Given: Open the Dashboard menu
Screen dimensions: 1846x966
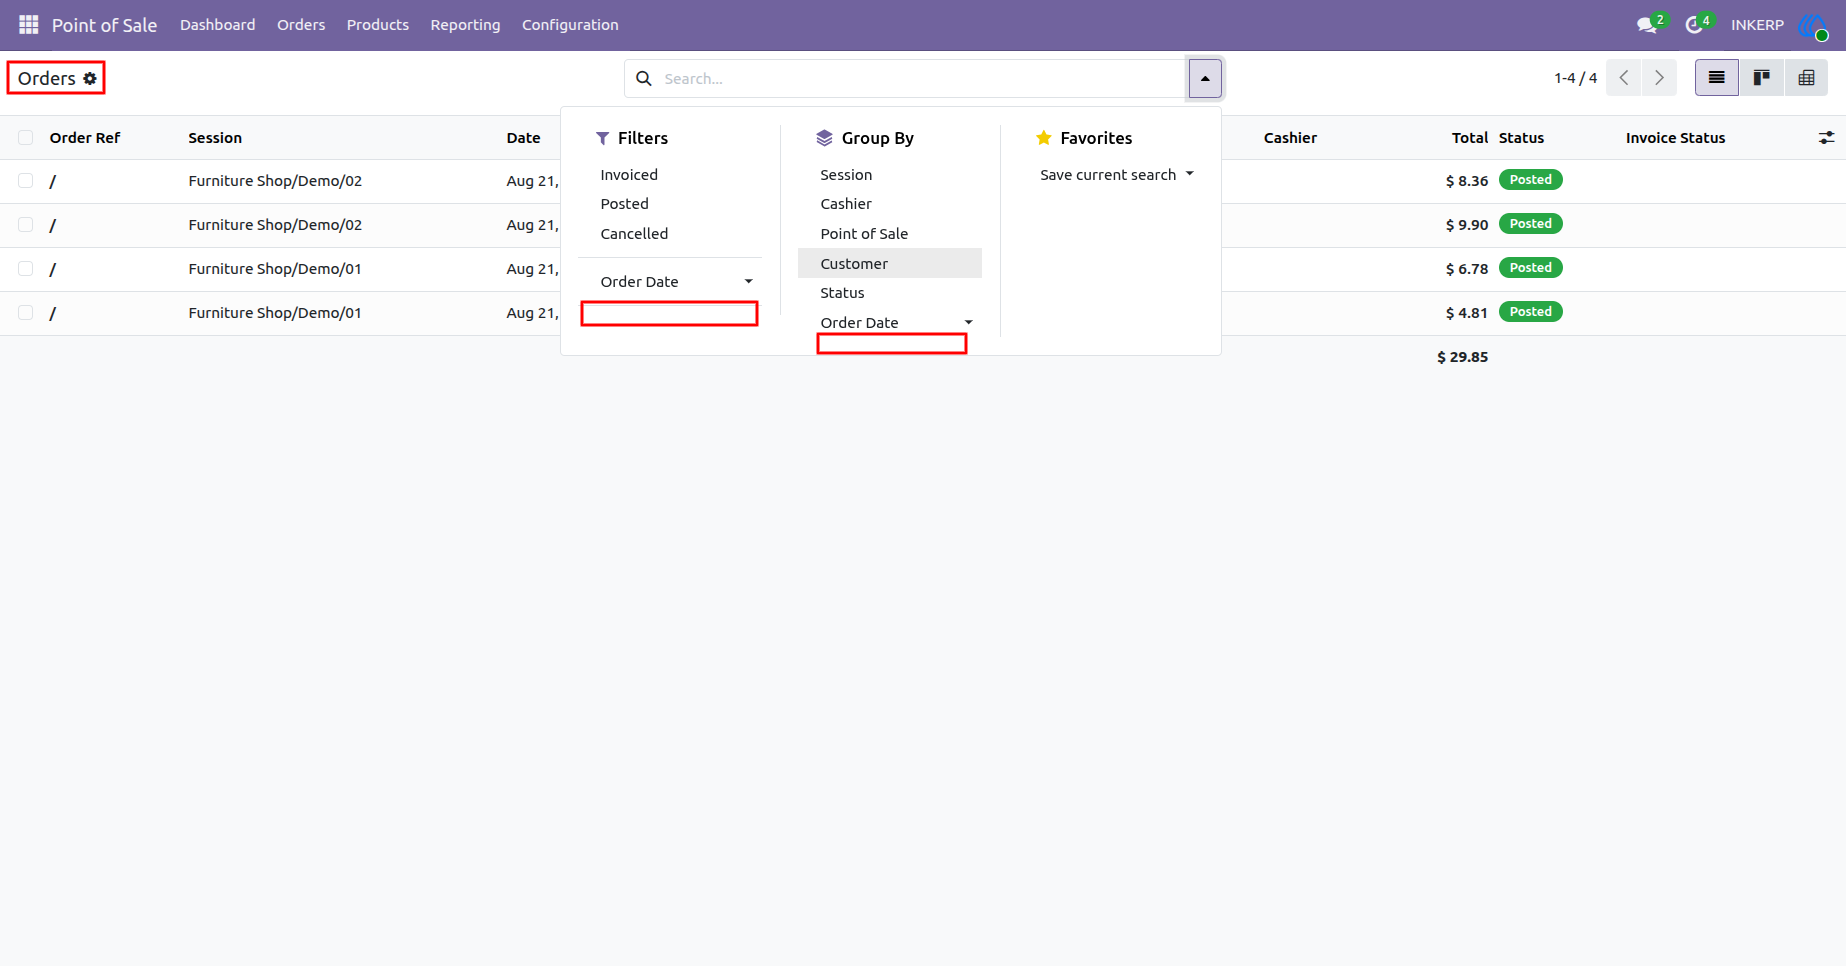Looking at the screenshot, I should click(218, 25).
